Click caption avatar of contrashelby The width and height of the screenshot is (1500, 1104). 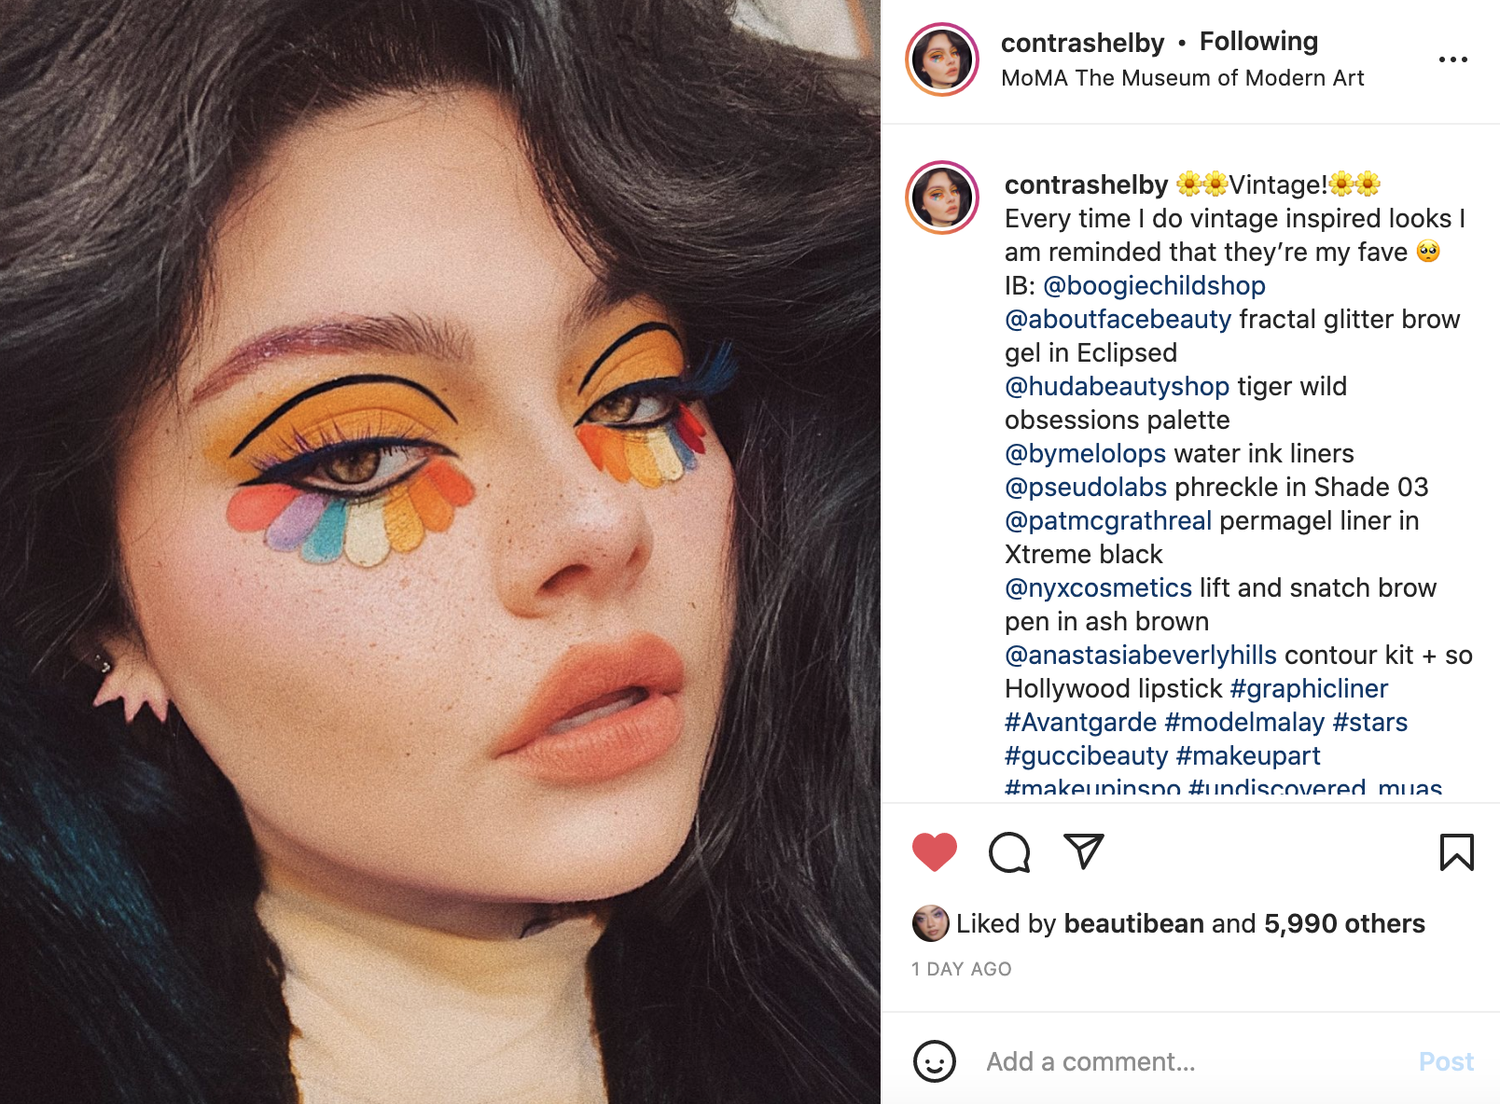[942, 197]
